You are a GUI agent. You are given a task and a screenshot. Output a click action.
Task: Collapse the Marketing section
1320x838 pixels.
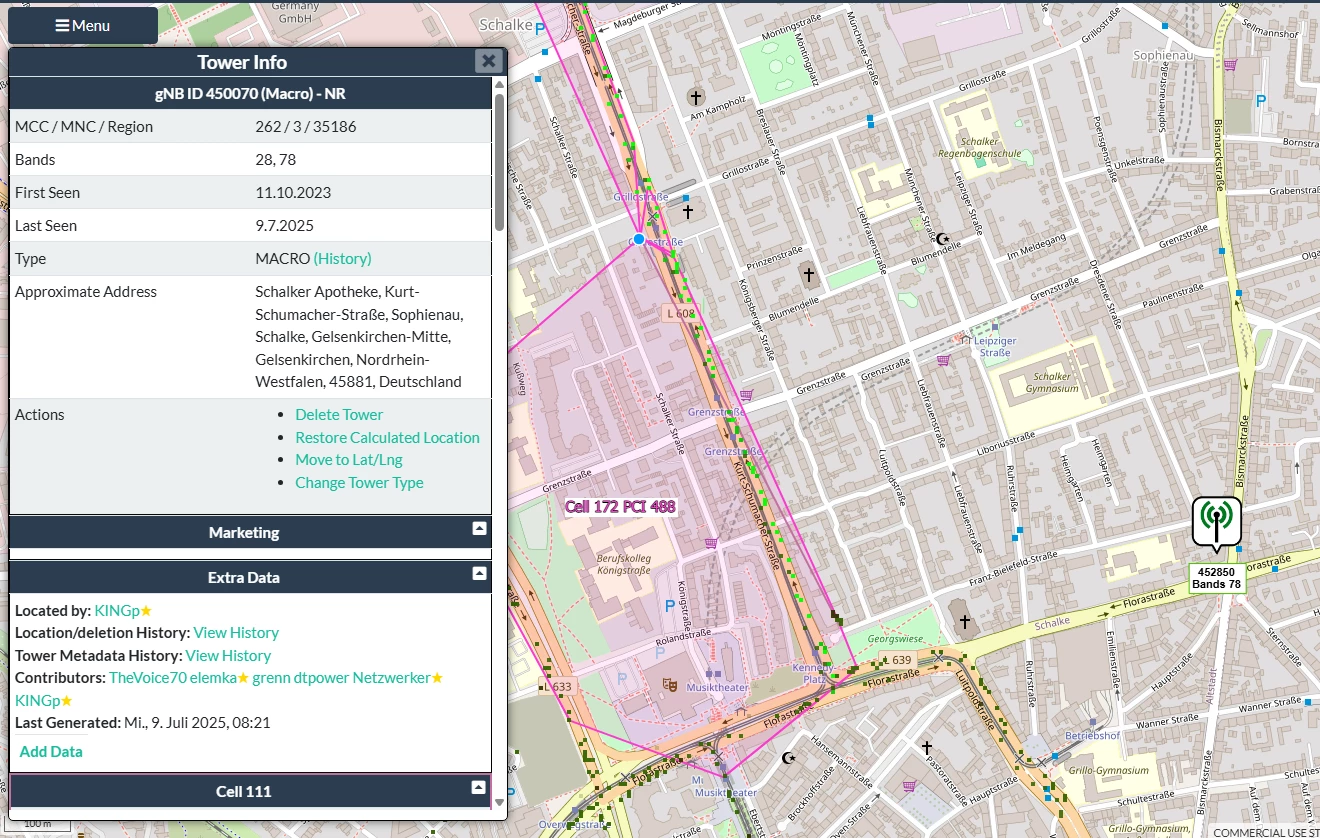479,528
